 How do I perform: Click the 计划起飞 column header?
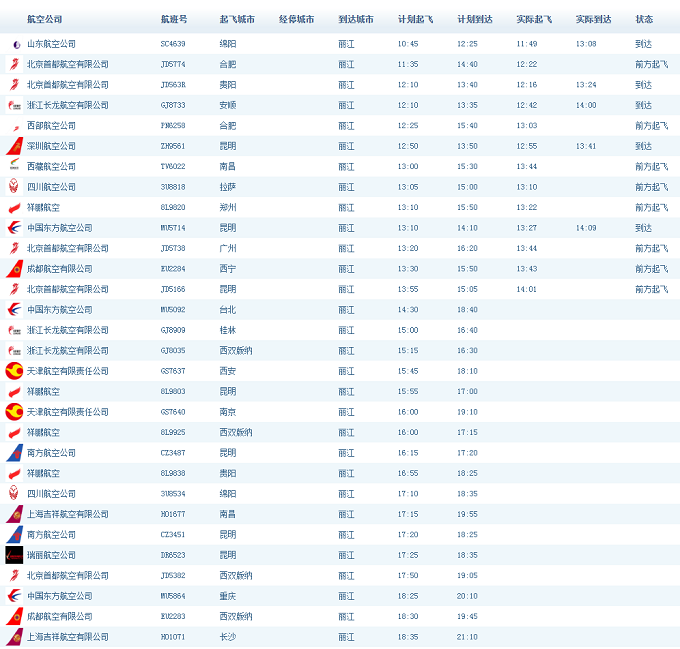(415, 19)
